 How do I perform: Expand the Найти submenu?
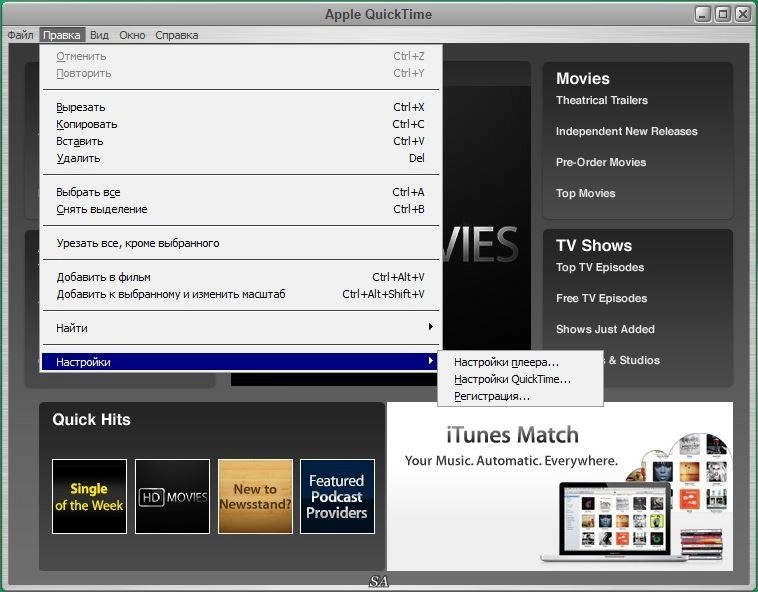(x=240, y=328)
